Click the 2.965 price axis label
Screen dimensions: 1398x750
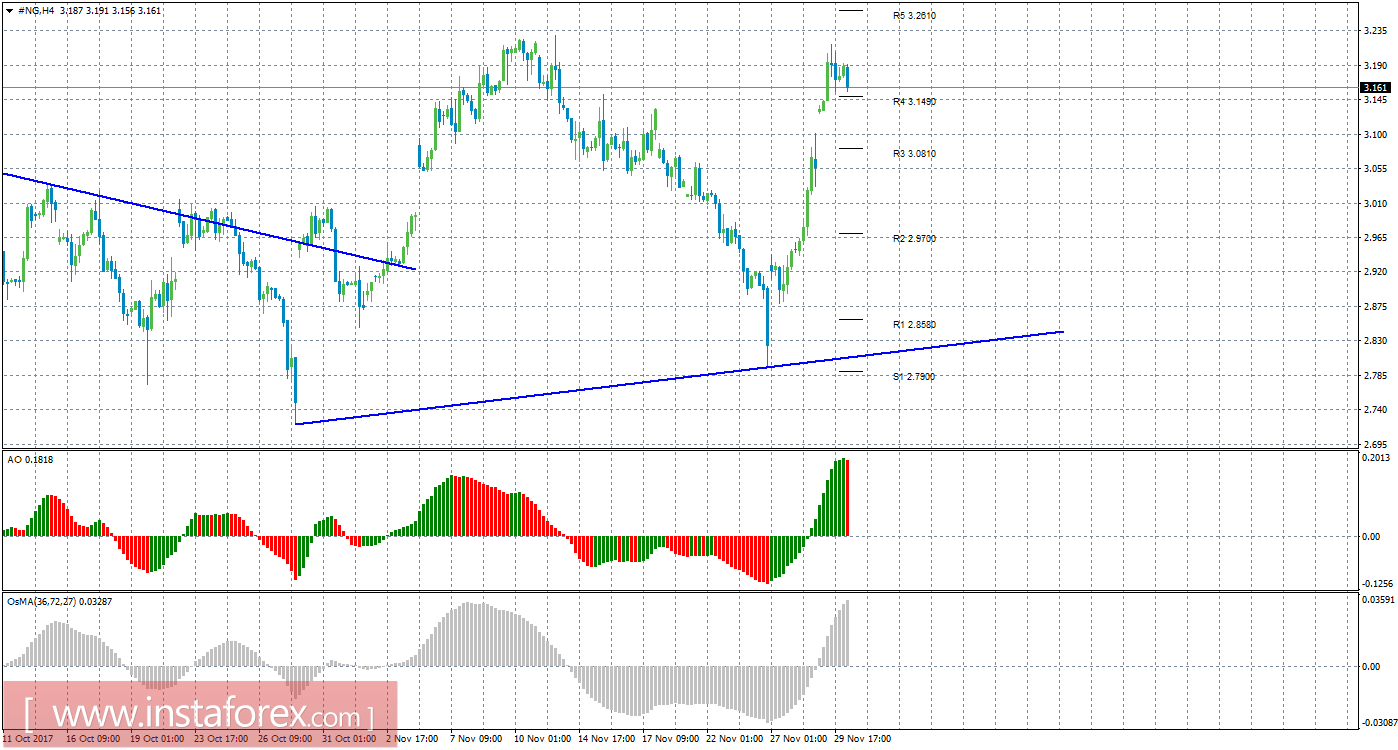tap(1376, 237)
